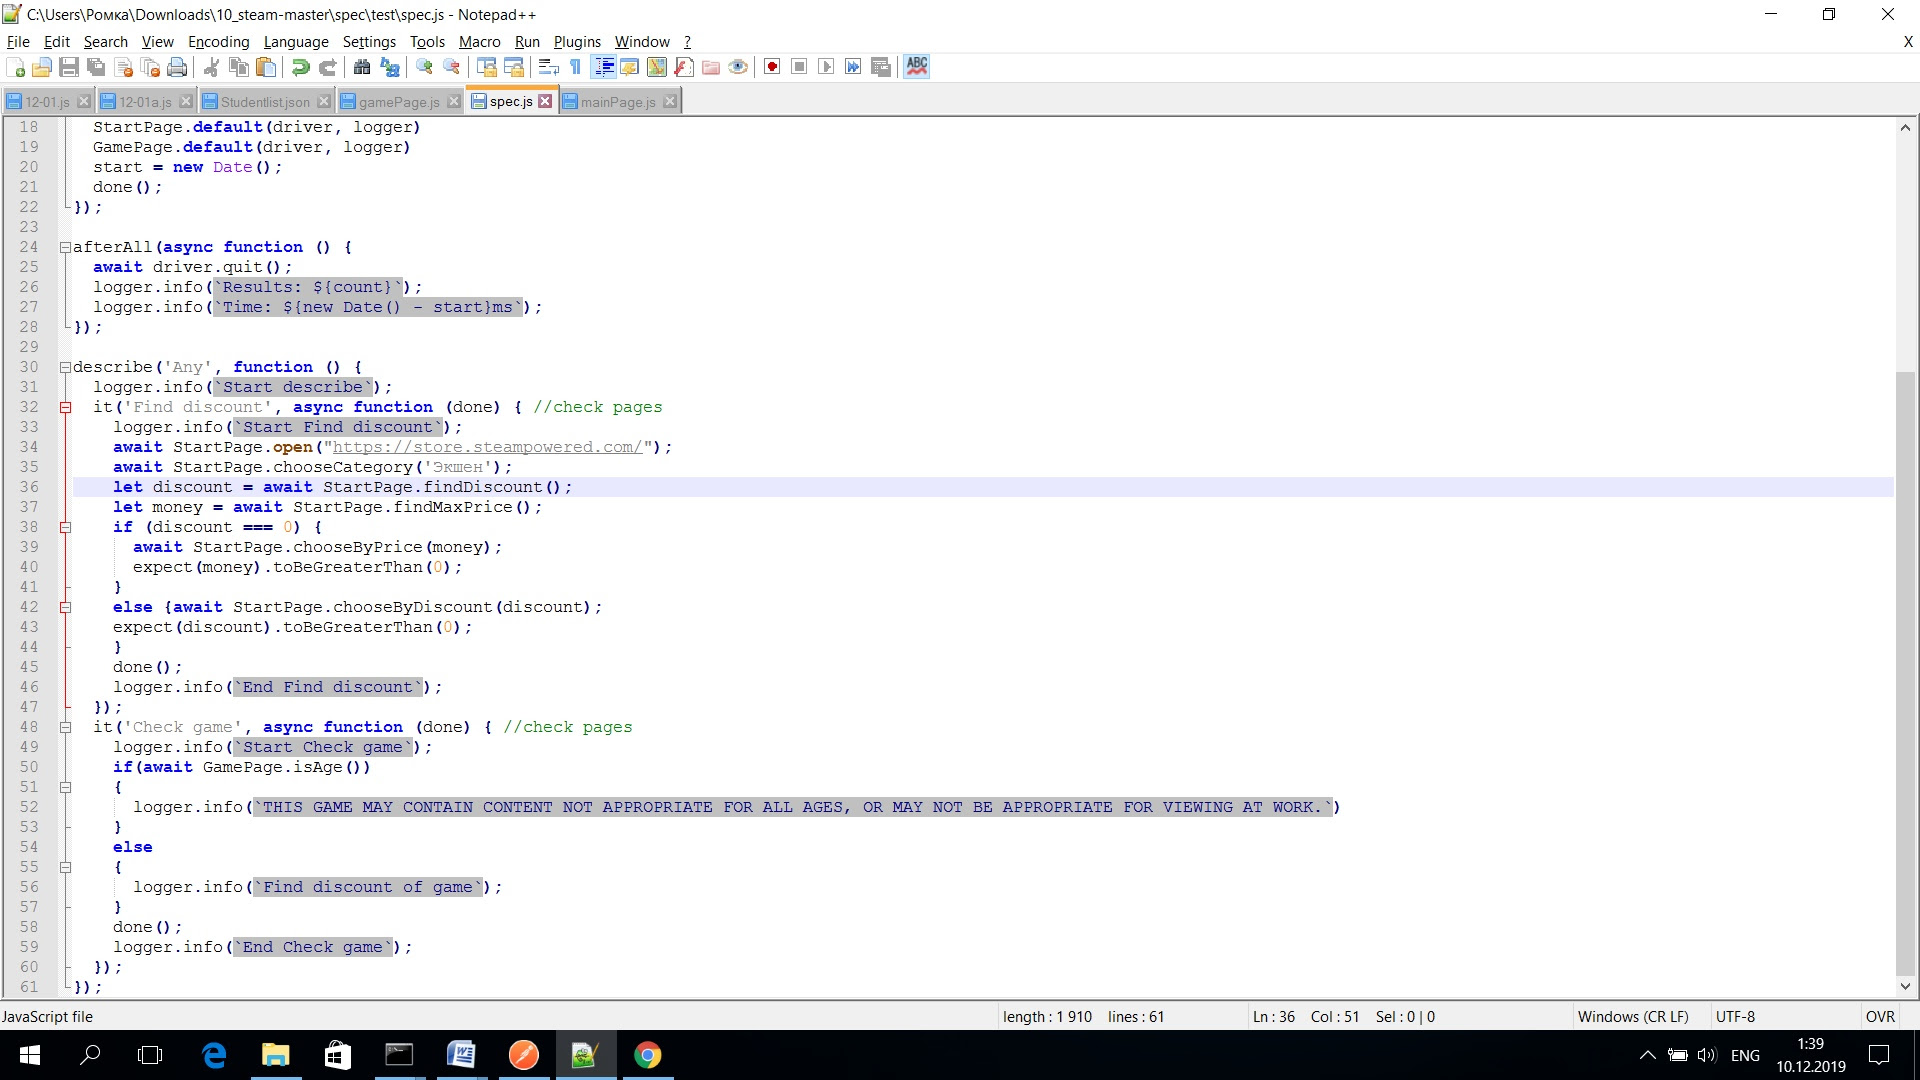Close the spec.js tab

tap(545, 101)
